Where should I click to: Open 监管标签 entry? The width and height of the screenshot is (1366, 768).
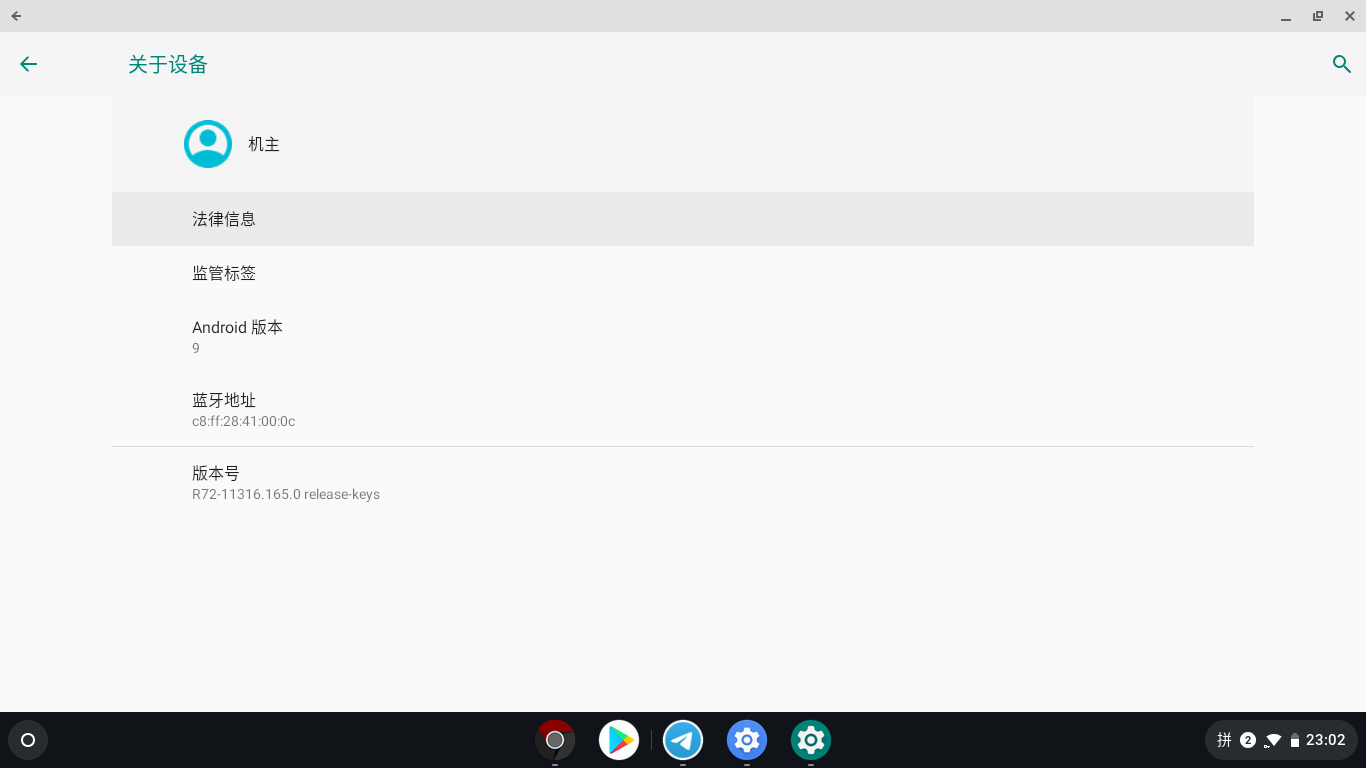point(683,273)
